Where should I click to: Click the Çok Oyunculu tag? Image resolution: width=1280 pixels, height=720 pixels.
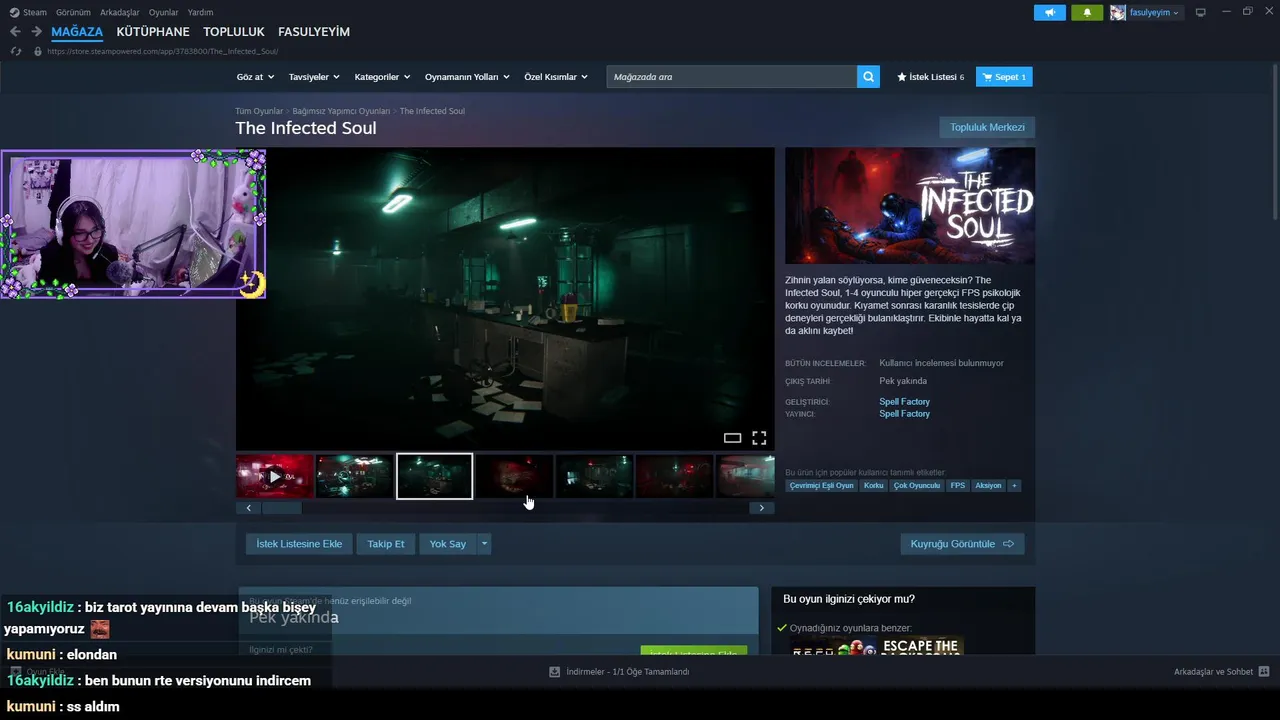(x=917, y=485)
